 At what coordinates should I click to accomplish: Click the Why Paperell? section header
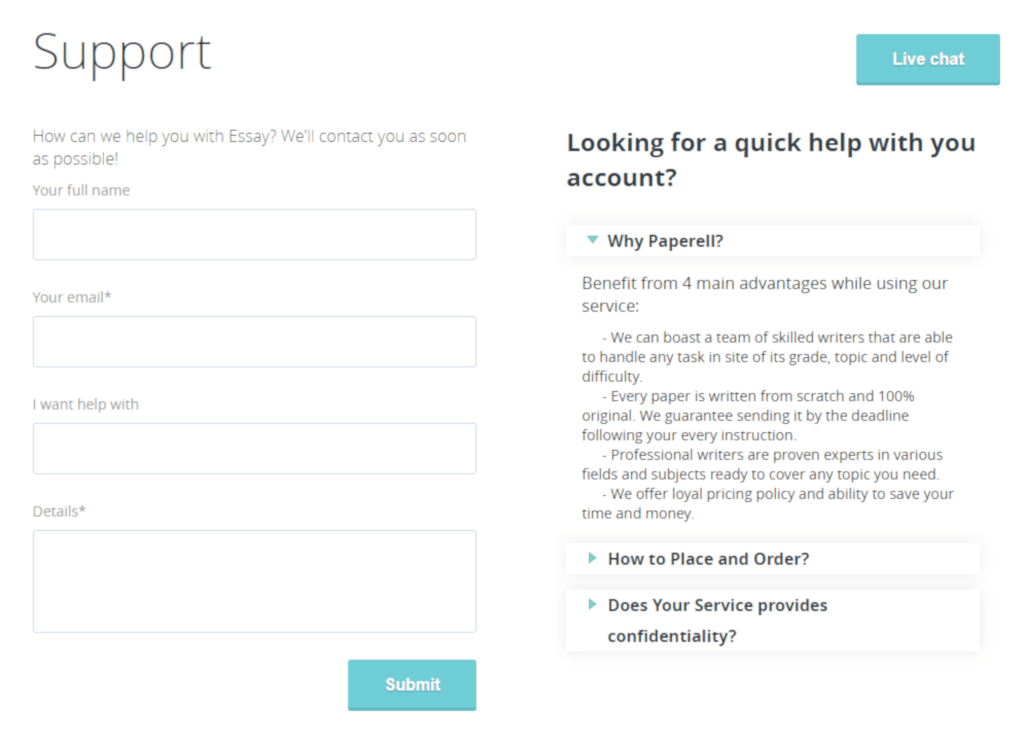(773, 241)
